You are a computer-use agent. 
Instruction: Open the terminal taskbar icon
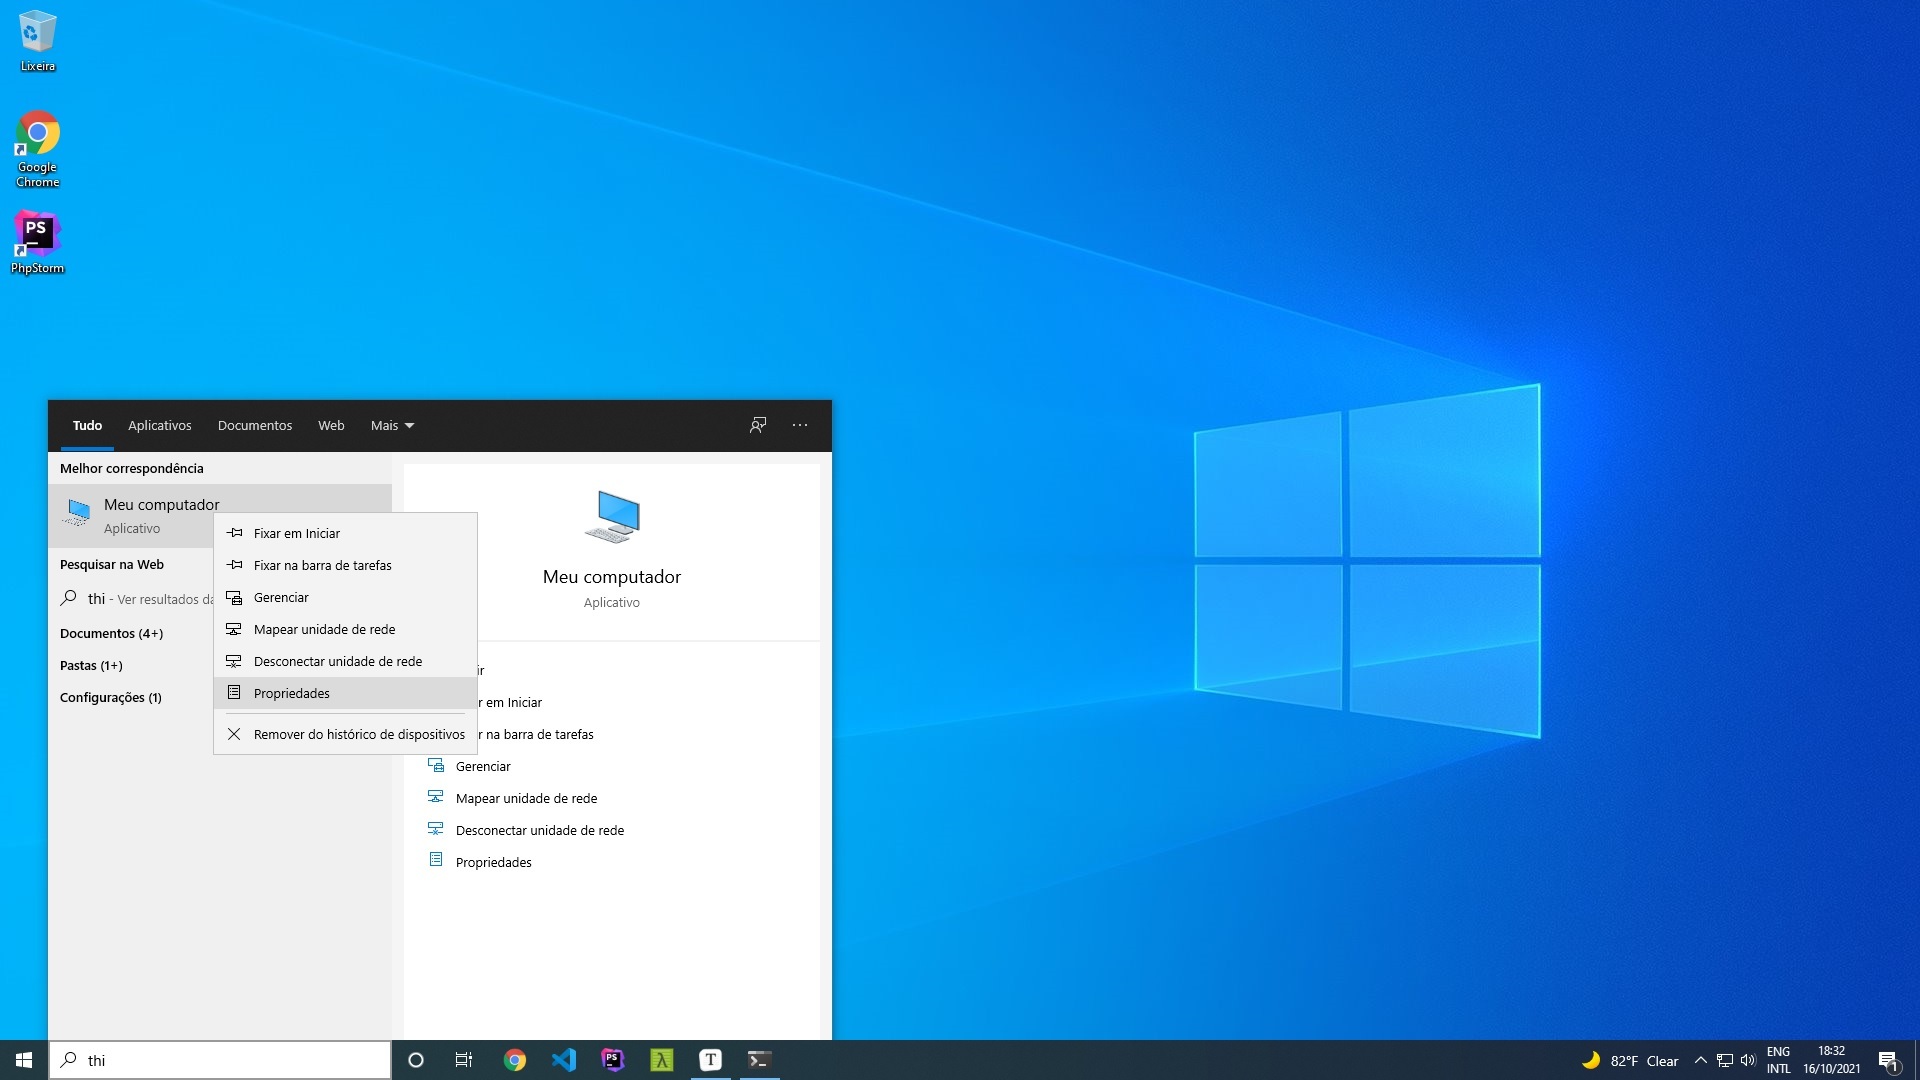759,1060
